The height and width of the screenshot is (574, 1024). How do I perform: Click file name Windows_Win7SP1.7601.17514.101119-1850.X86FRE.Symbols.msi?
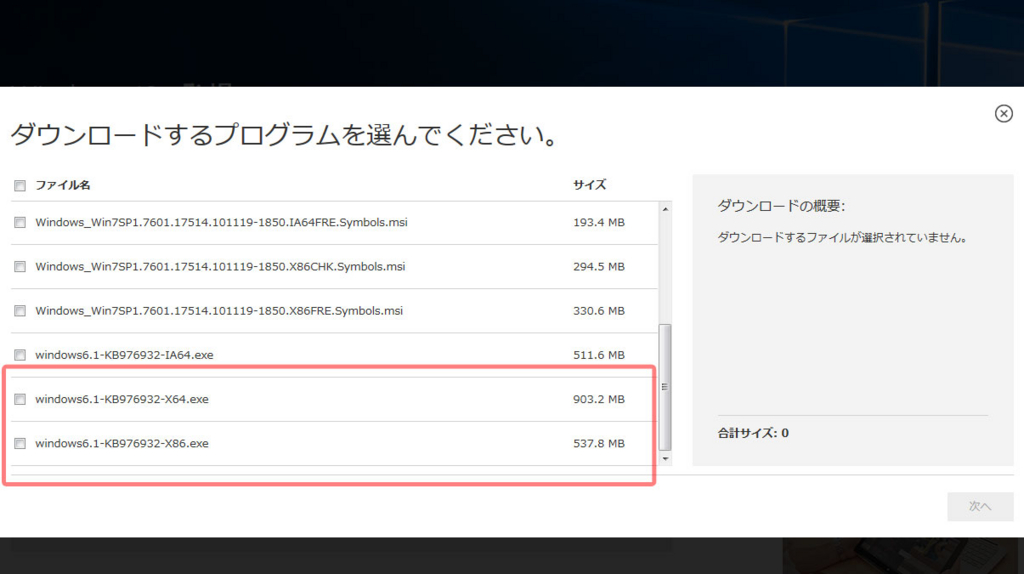pyautogui.click(x=219, y=311)
